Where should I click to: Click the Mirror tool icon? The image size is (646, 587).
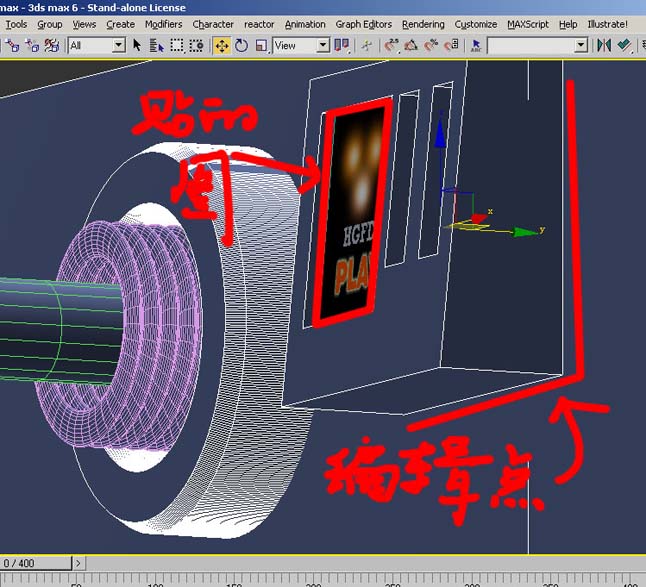[x=604, y=45]
